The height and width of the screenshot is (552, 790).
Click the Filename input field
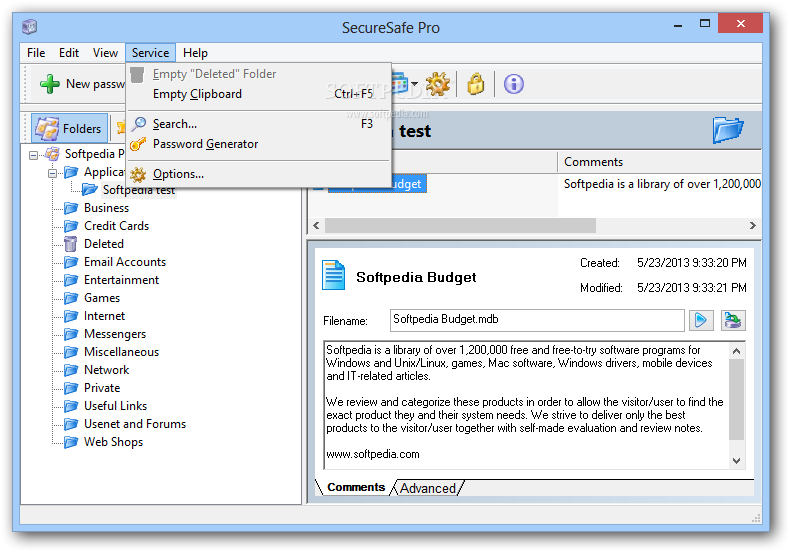point(537,320)
